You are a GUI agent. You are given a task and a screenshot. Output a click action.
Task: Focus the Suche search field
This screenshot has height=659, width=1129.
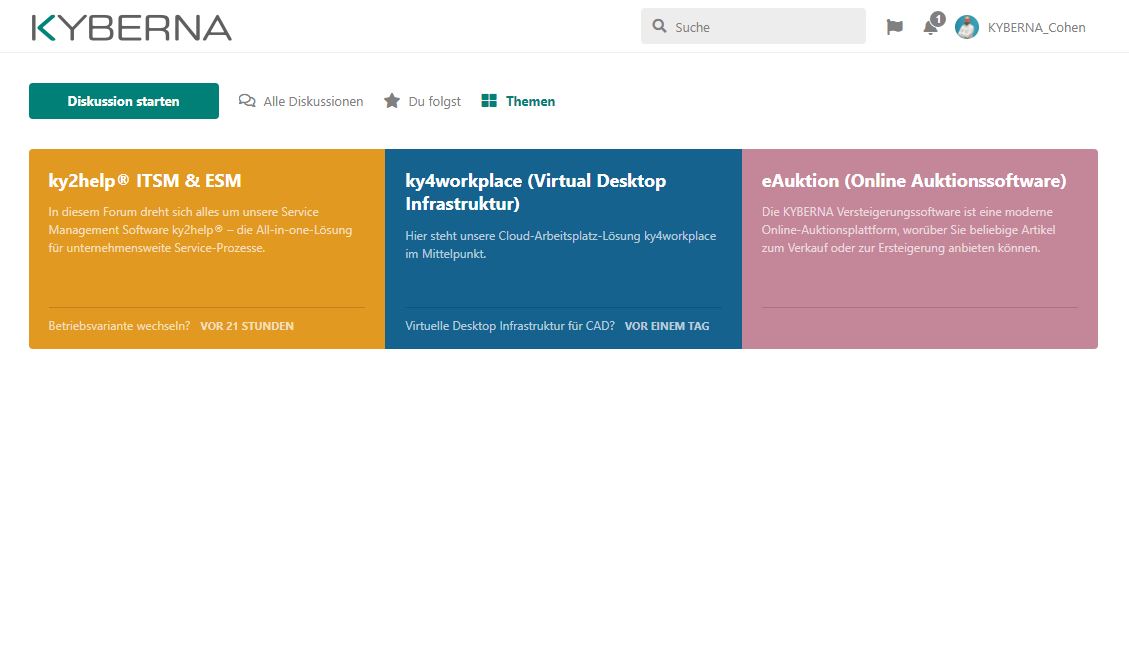pyautogui.click(x=753, y=27)
